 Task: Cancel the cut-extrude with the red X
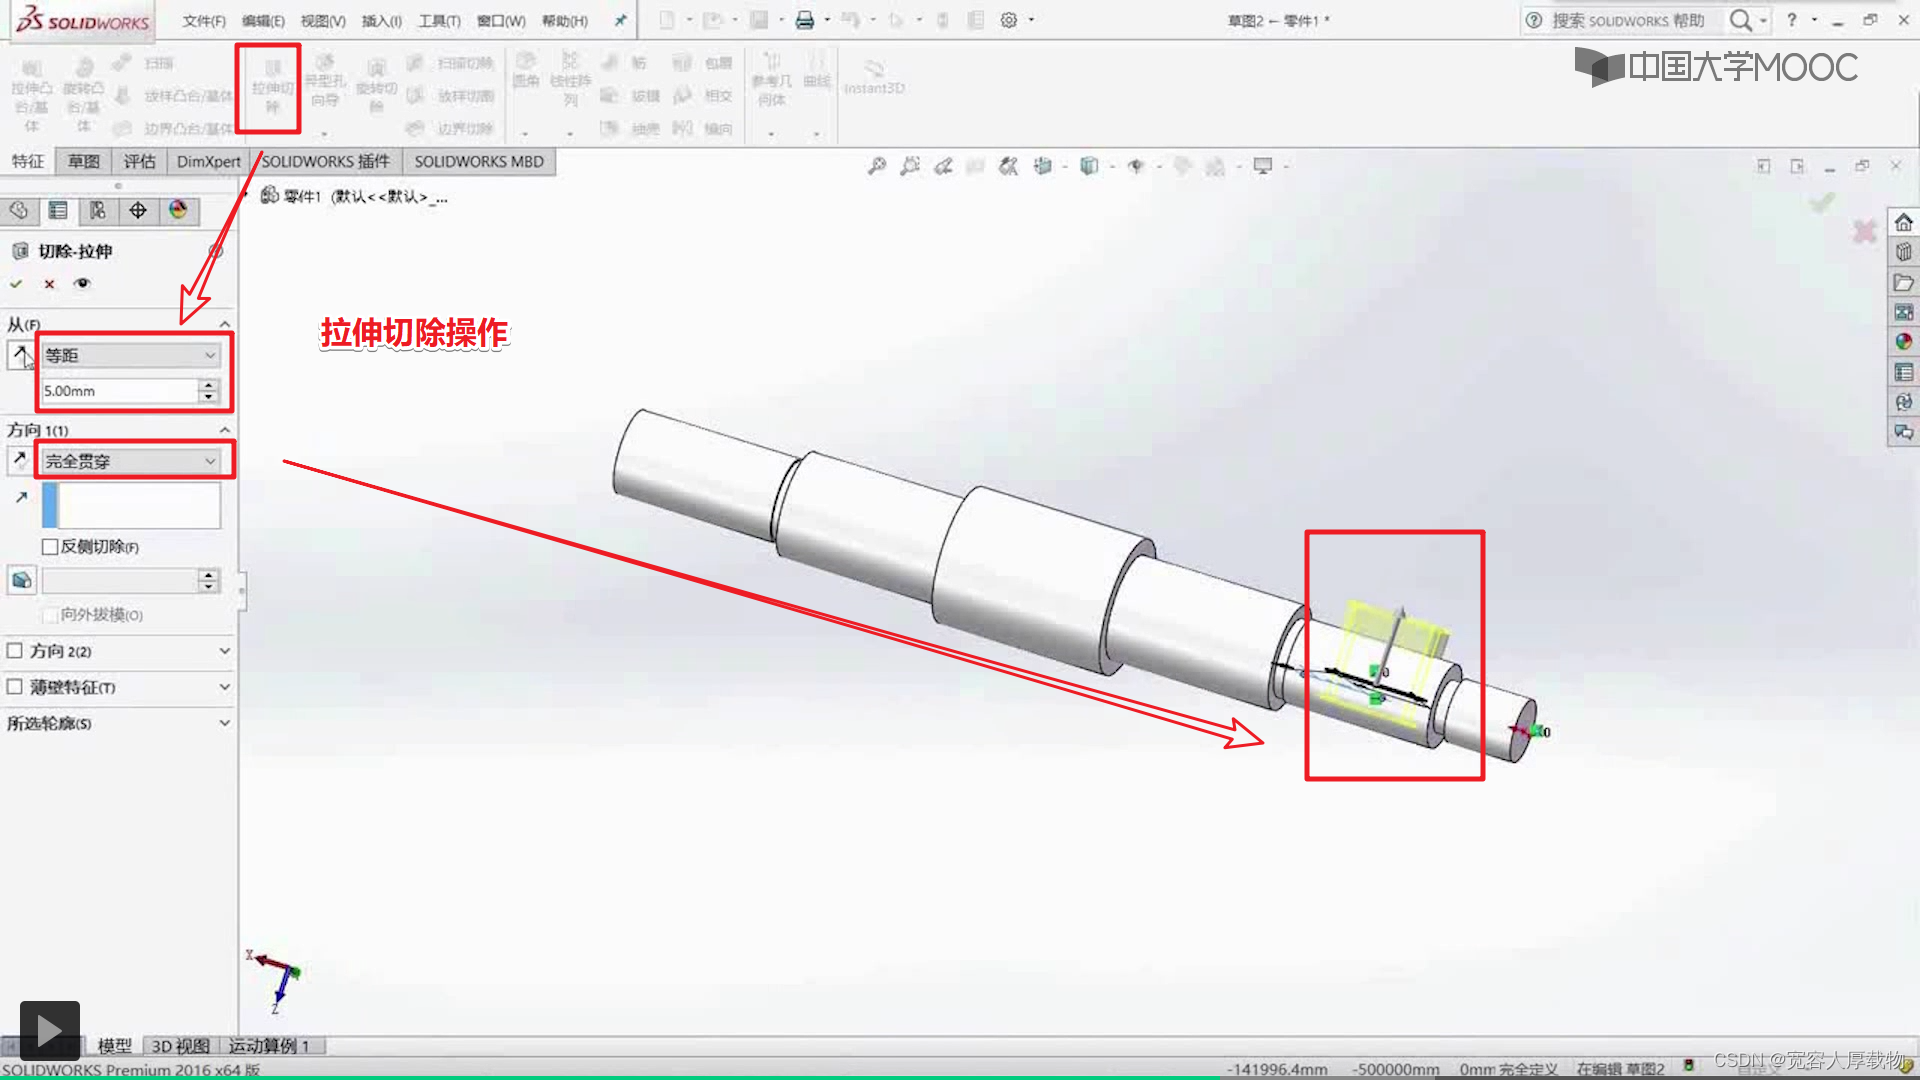click(49, 284)
